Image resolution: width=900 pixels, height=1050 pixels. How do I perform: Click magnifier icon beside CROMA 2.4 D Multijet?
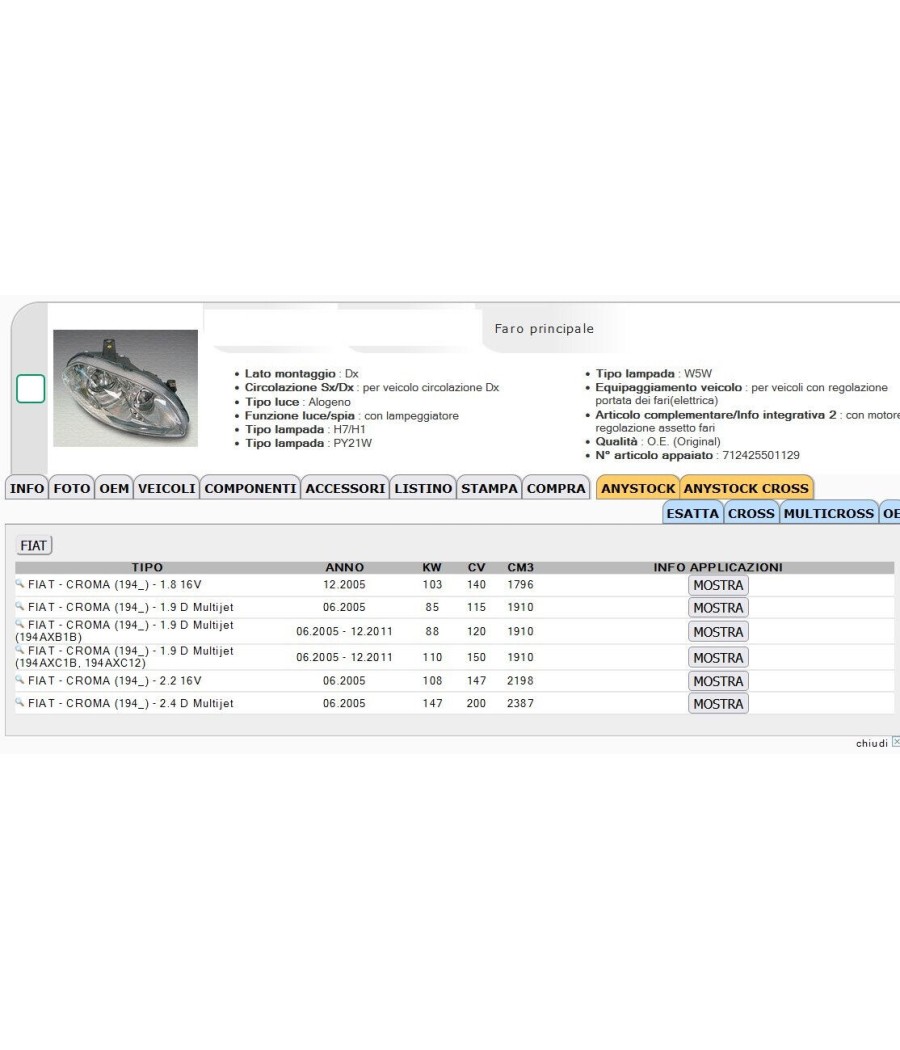point(19,702)
